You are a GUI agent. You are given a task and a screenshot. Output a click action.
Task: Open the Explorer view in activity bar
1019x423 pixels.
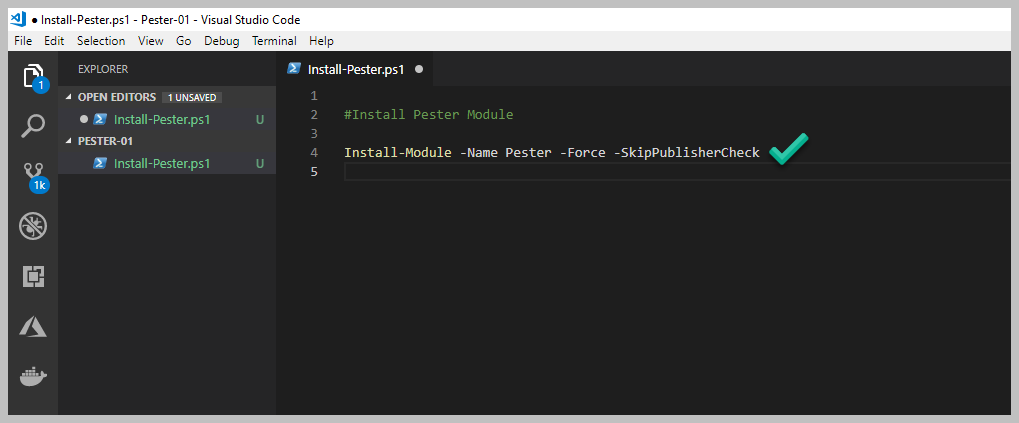click(x=32, y=76)
